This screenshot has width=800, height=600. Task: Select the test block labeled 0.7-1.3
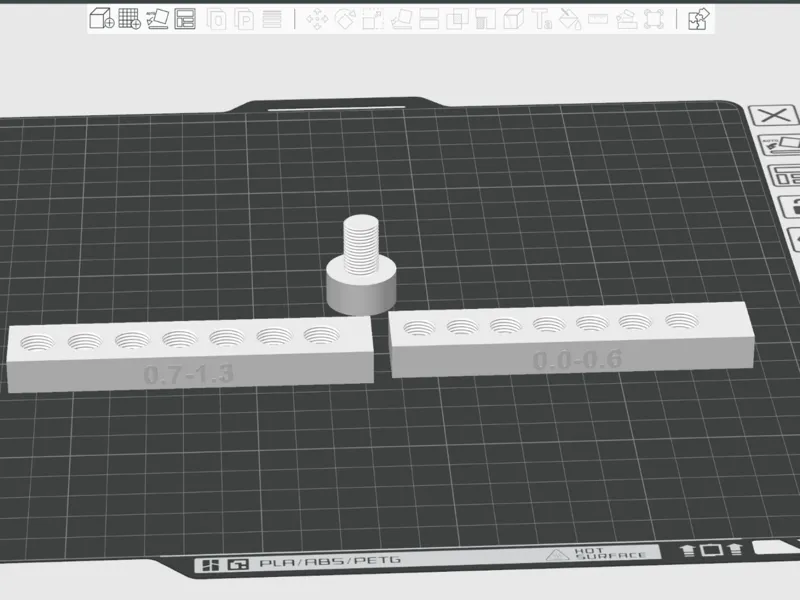pyautogui.click(x=190, y=354)
